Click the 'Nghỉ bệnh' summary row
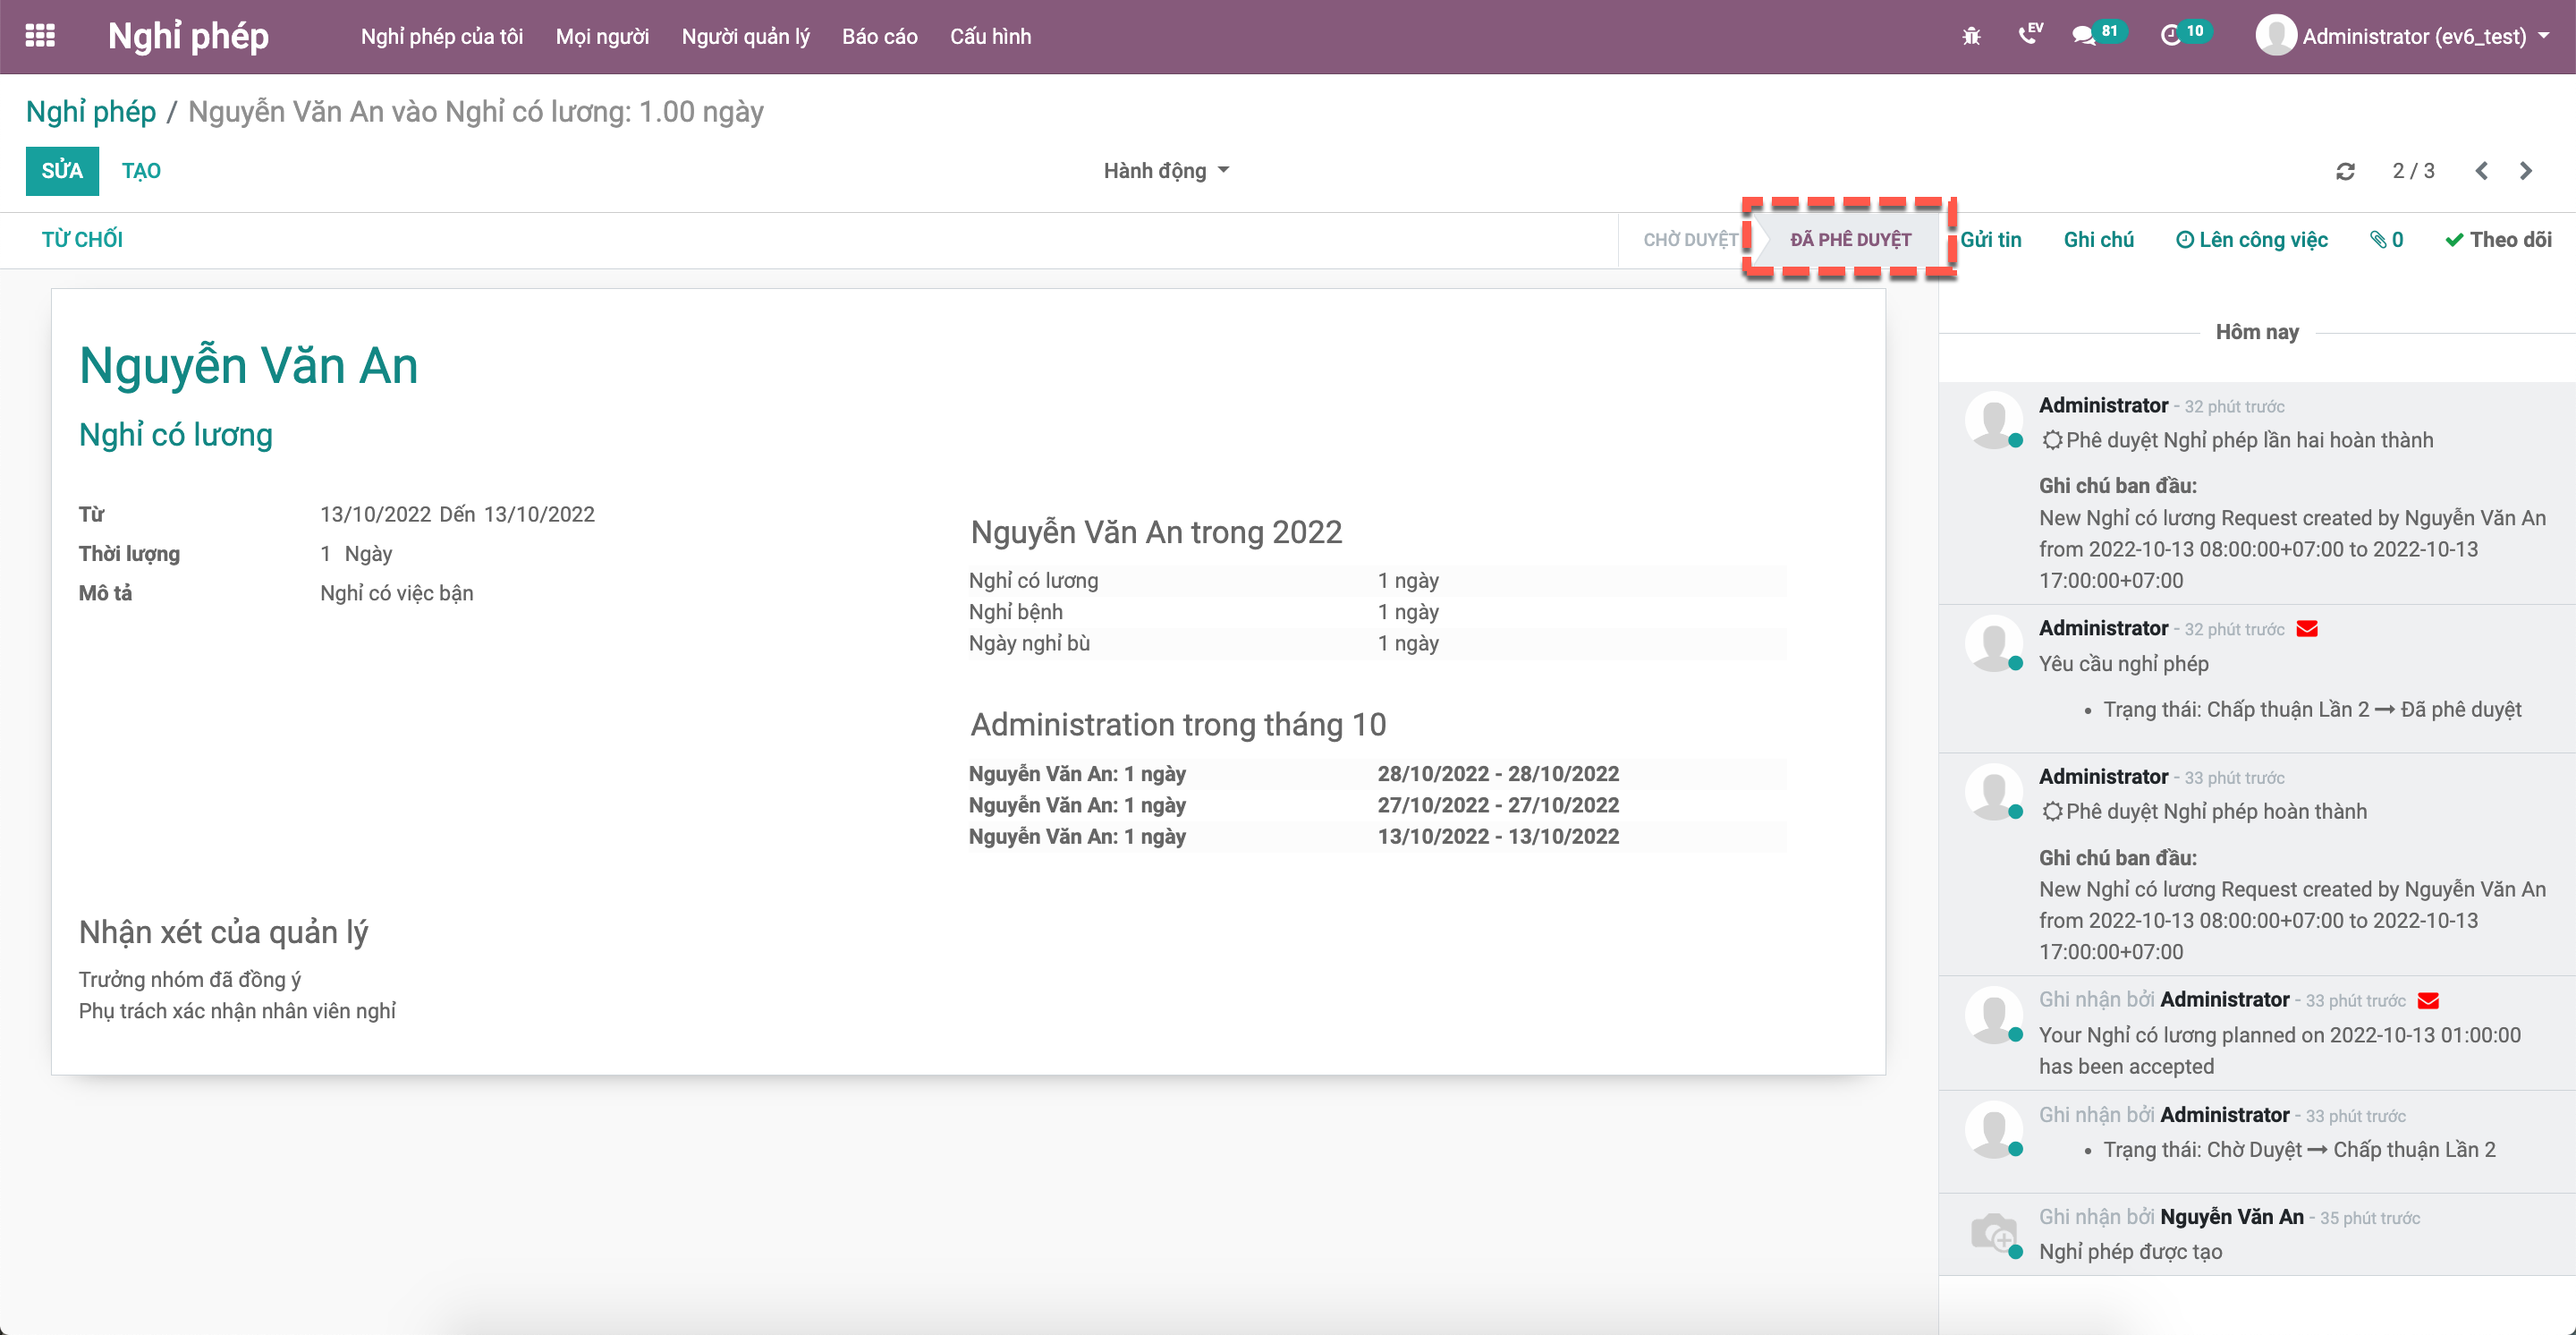 [1376, 612]
